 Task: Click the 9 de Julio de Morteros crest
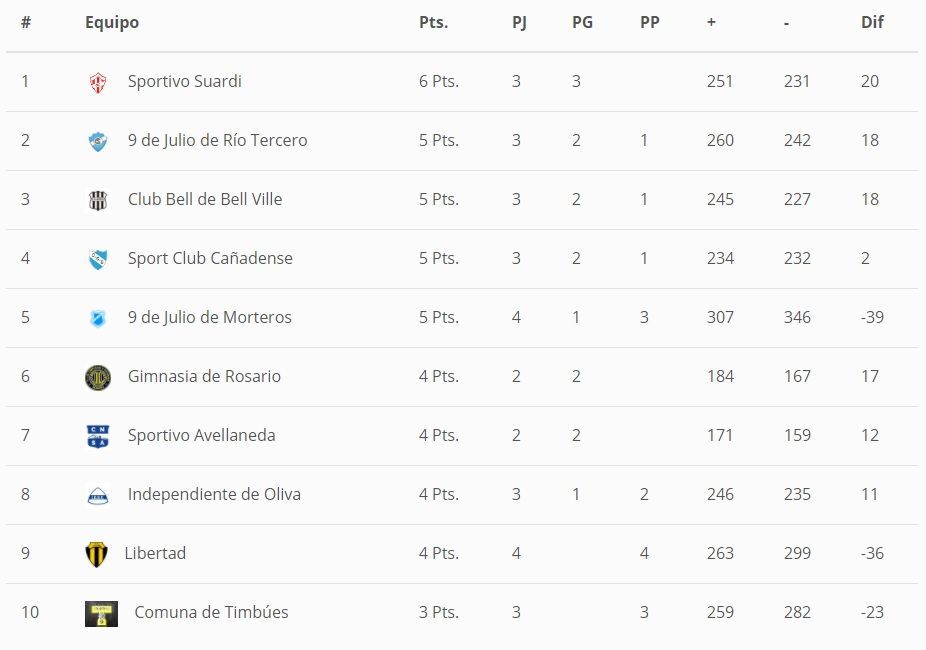[98, 318]
